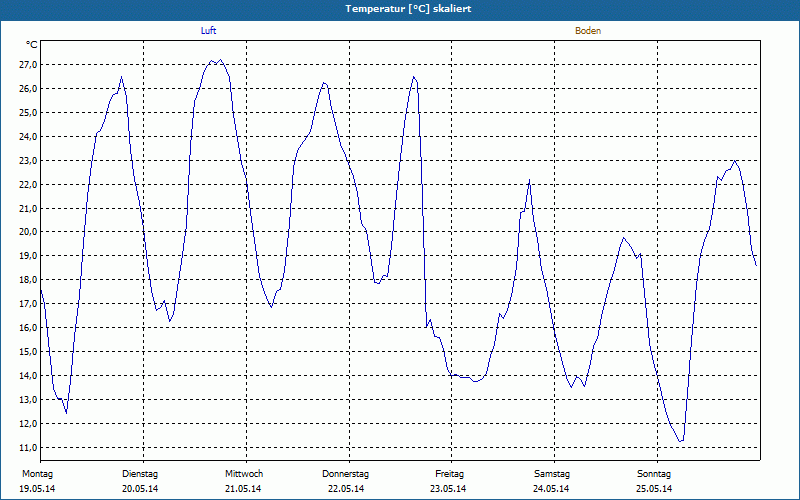Click the 14,0 y-axis label

point(28,376)
